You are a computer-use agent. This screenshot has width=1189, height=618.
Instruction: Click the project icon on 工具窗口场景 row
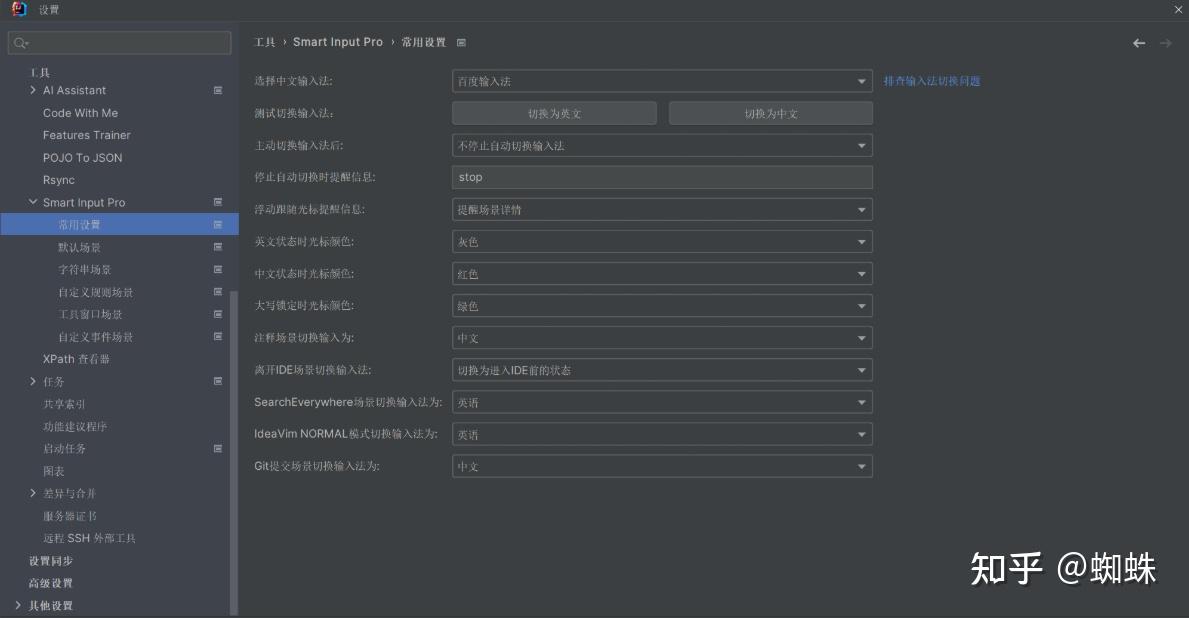click(x=218, y=314)
